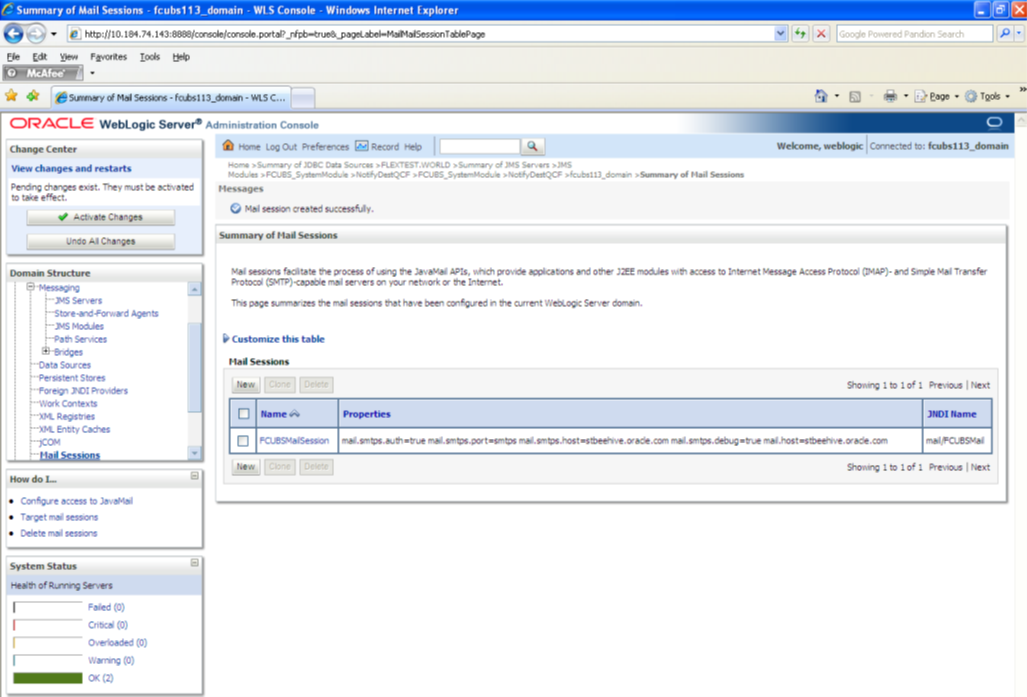Viewport: 1027px width, 697px height.
Task: Click the Print icon in toolbar
Action: (x=890, y=97)
